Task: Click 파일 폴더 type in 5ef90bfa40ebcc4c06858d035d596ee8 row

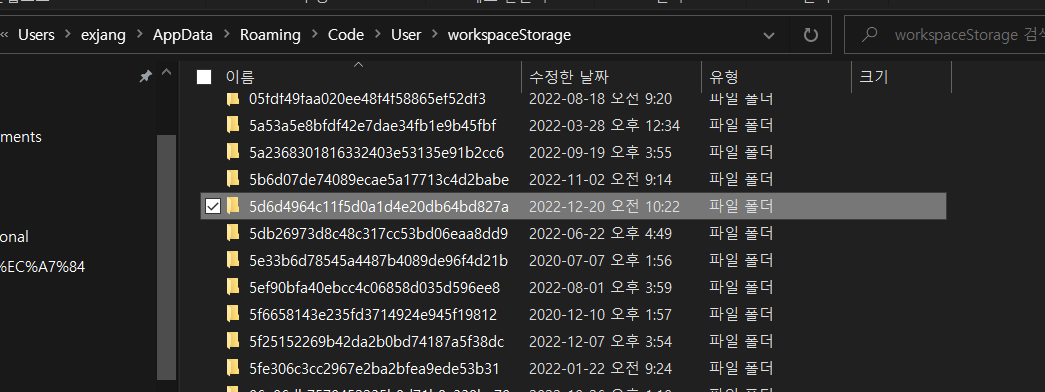Action: click(x=741, y=287)
